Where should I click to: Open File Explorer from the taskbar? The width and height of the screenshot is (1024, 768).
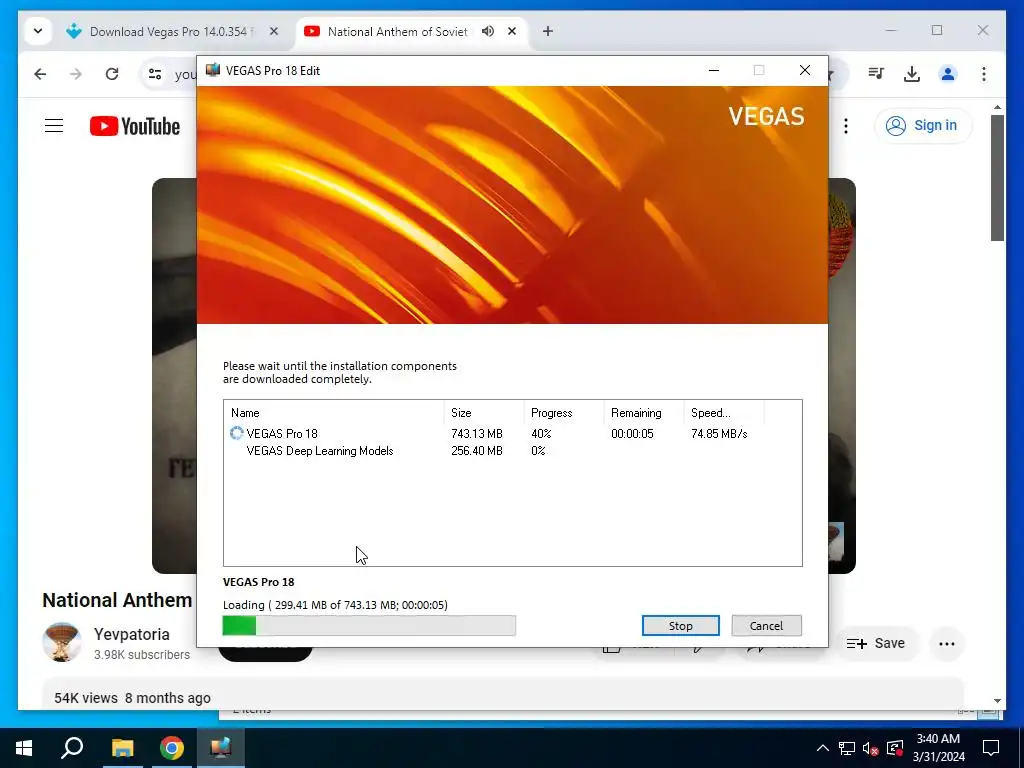[x=122, y=748]
